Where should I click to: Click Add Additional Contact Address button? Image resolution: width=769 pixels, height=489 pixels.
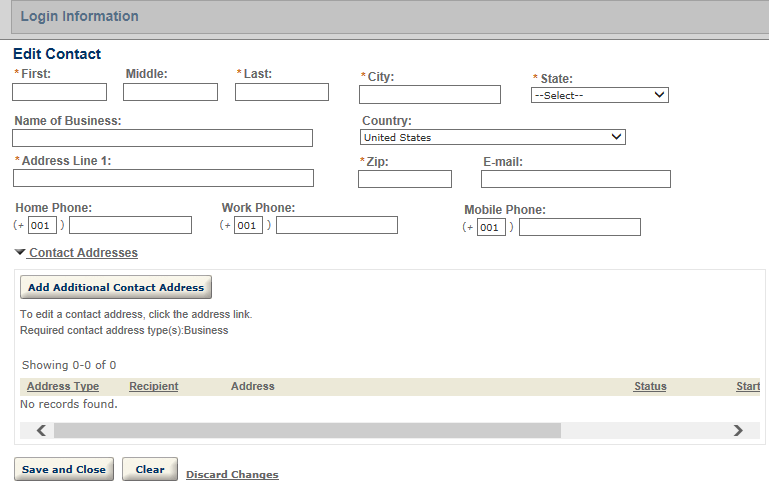[x=116, y=287]
